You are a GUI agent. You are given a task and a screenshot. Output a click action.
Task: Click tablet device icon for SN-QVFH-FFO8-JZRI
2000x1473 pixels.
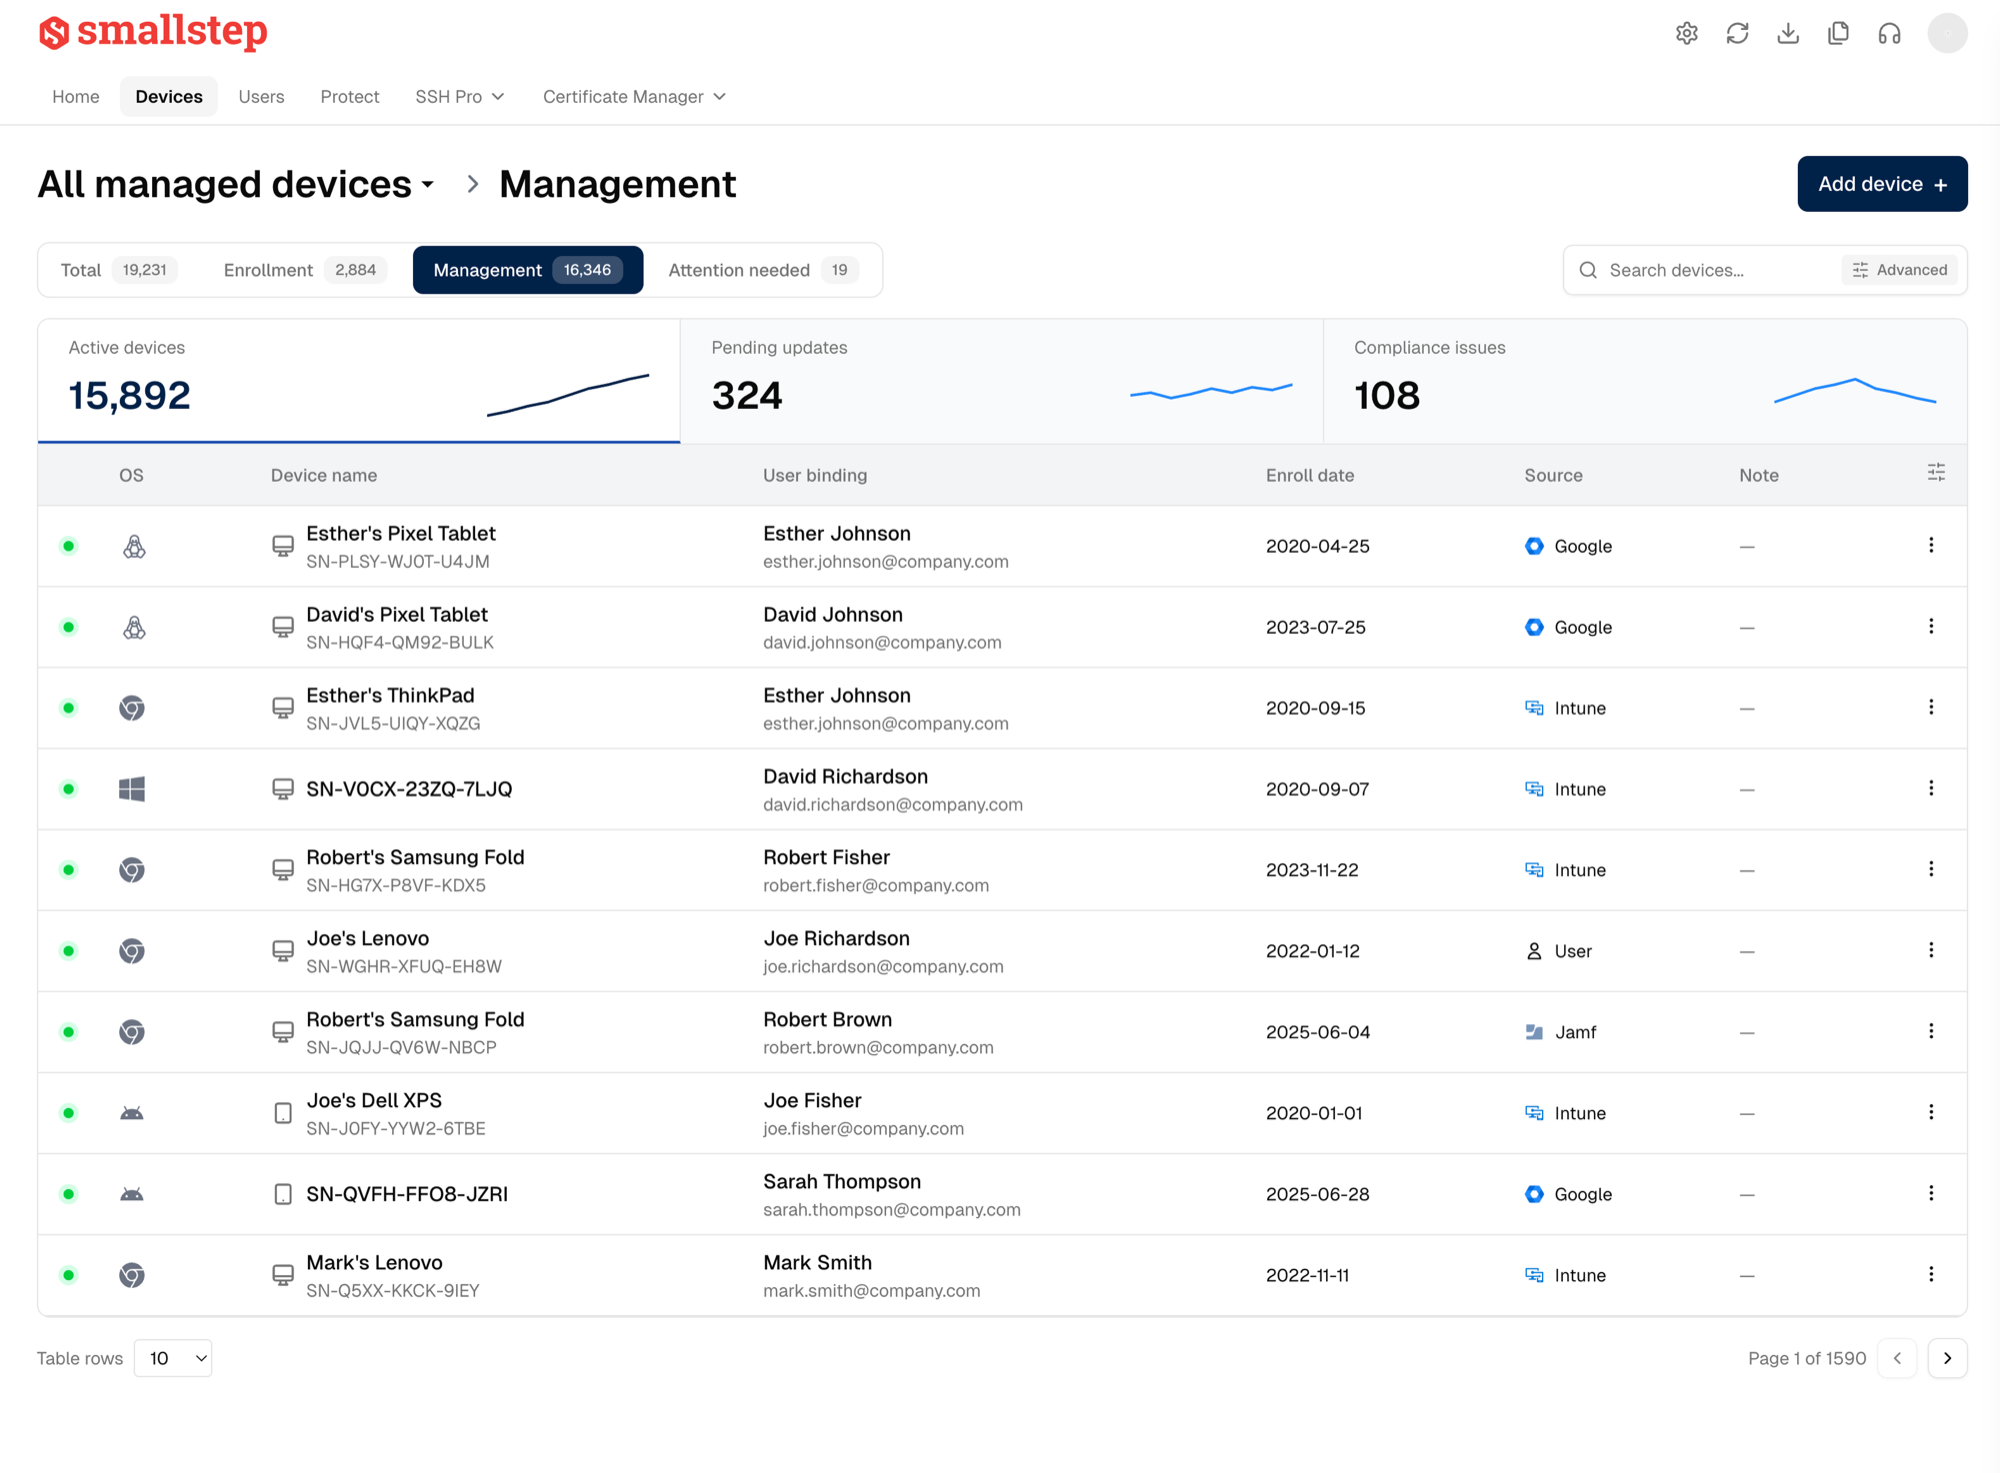283,1194
